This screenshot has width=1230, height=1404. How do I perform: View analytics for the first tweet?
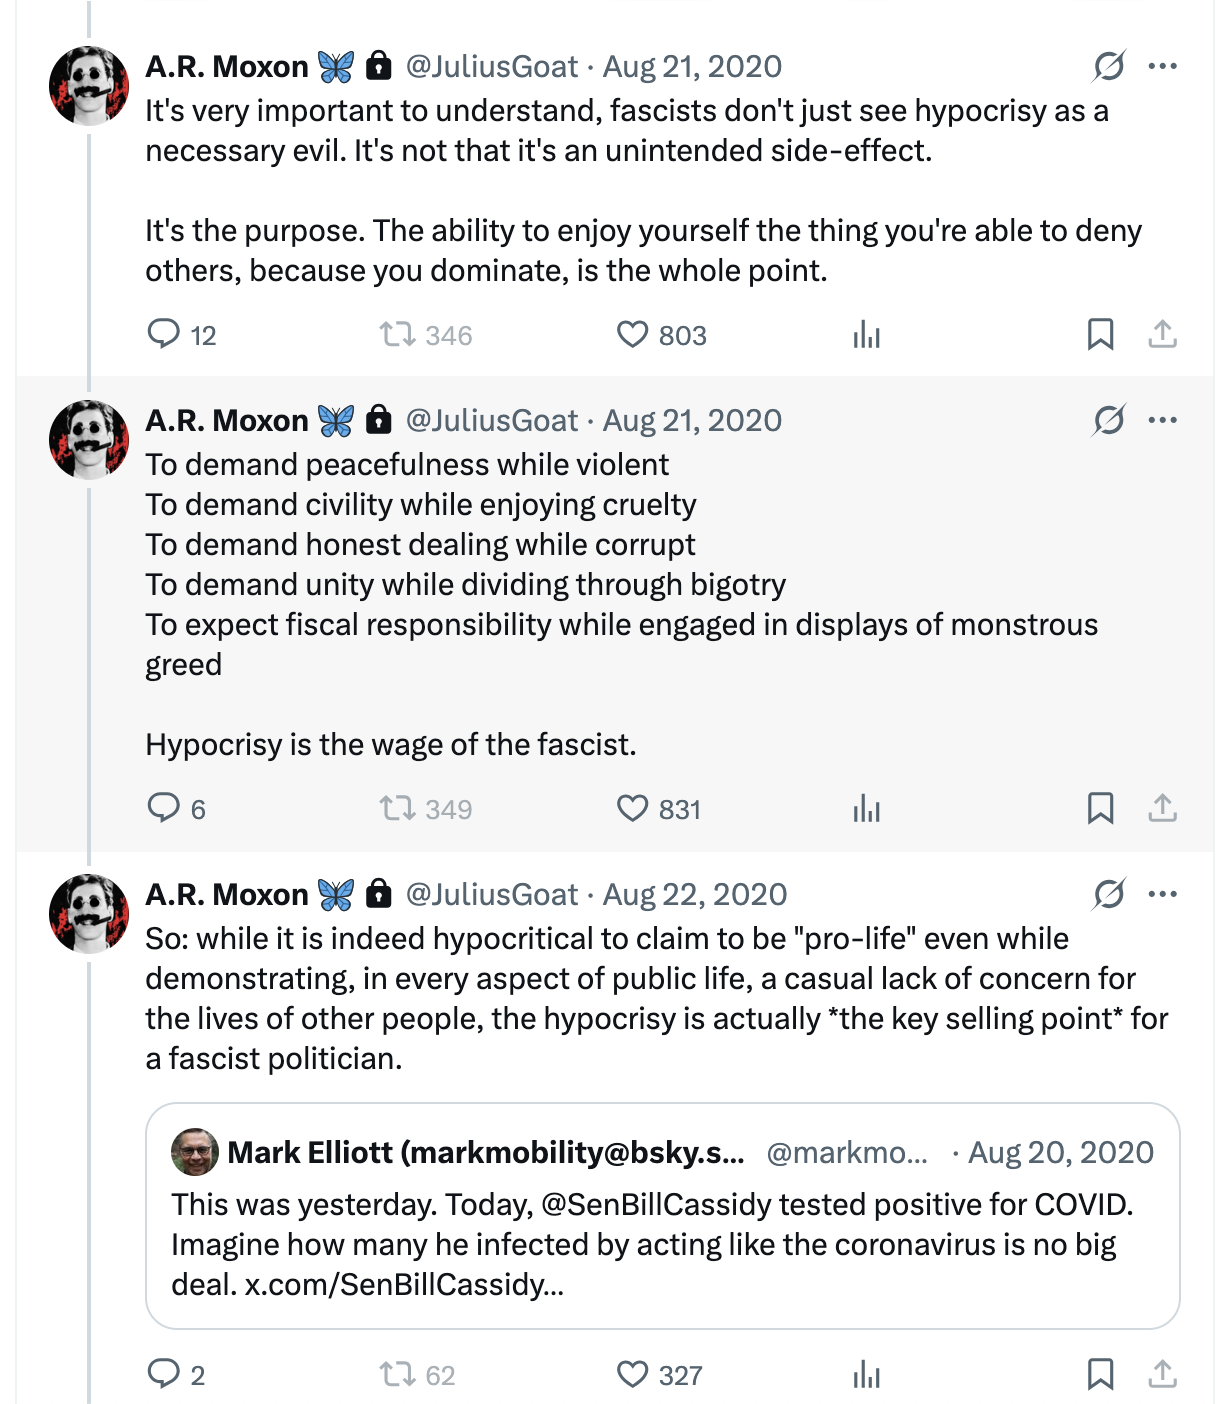pyautogui.click(x=866, y=334)
